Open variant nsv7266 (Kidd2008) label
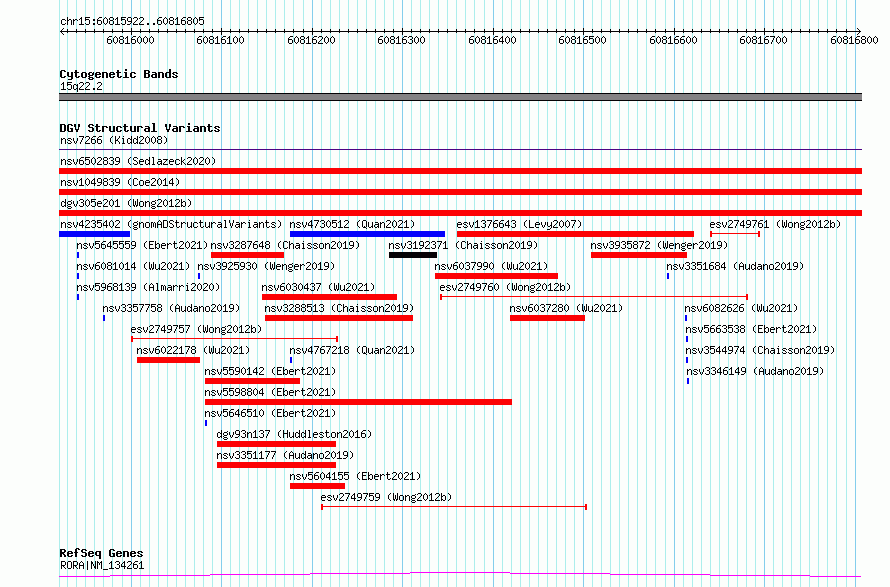The width and height of the screenshot is (890, 587). point(114,140)
